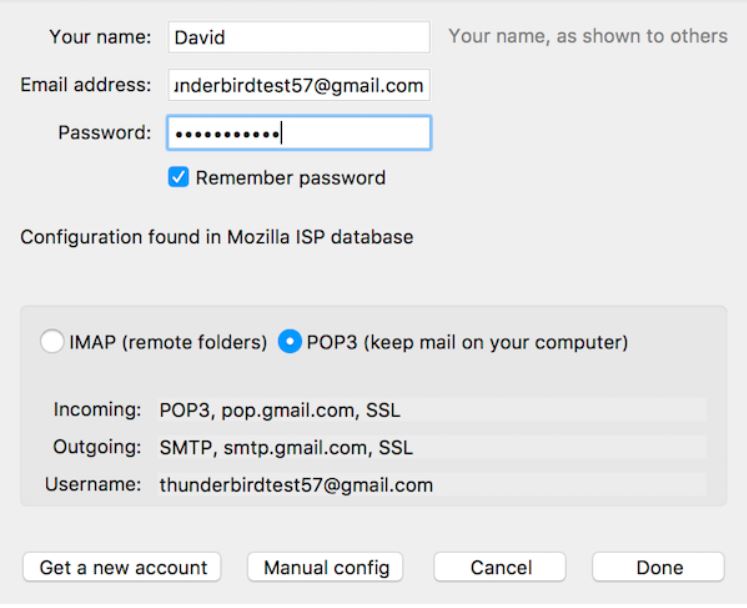
Task: Click the Email address: field label
Action: tap(86, 85)
